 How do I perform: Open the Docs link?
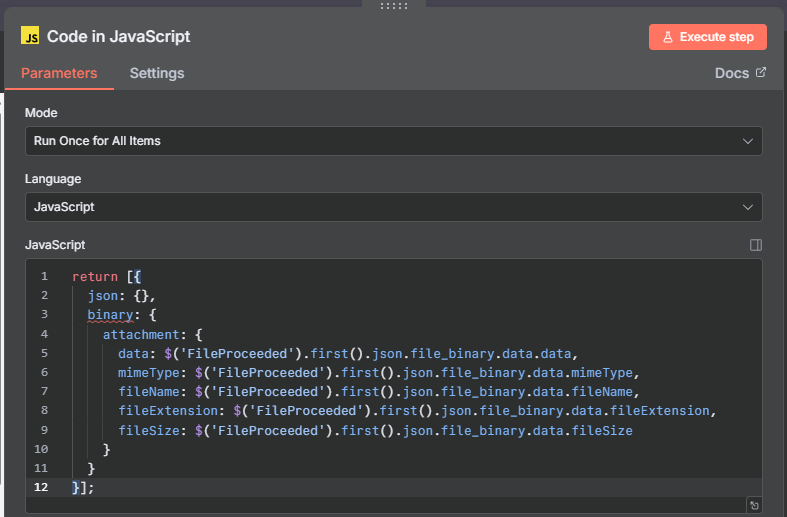tap(732, 73)
